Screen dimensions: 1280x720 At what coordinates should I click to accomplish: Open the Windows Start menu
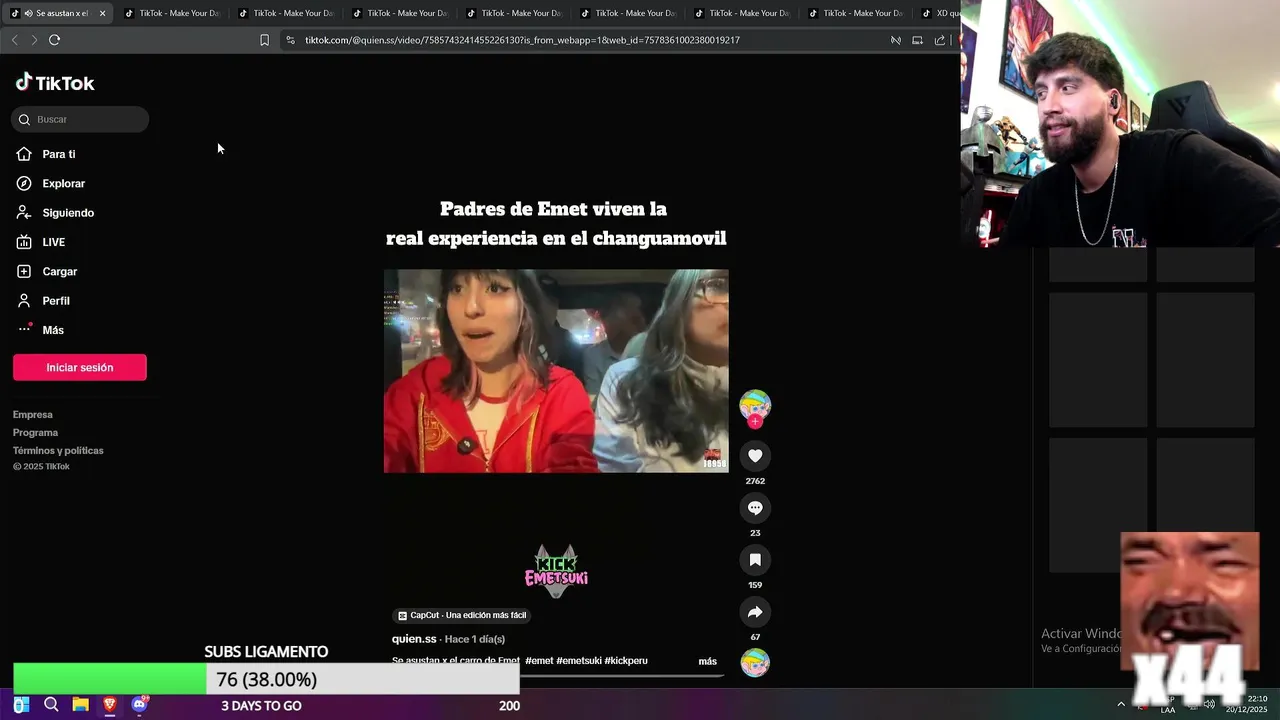pyautogui.click(x=20, y=705)
